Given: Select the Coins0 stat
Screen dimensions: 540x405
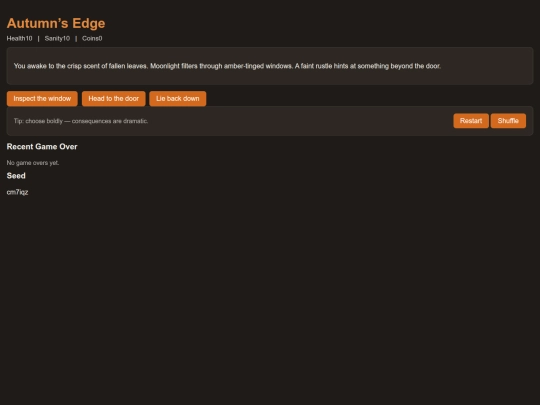Looking at the screenshot, I should pyautogui.click(x=92, y=39).
